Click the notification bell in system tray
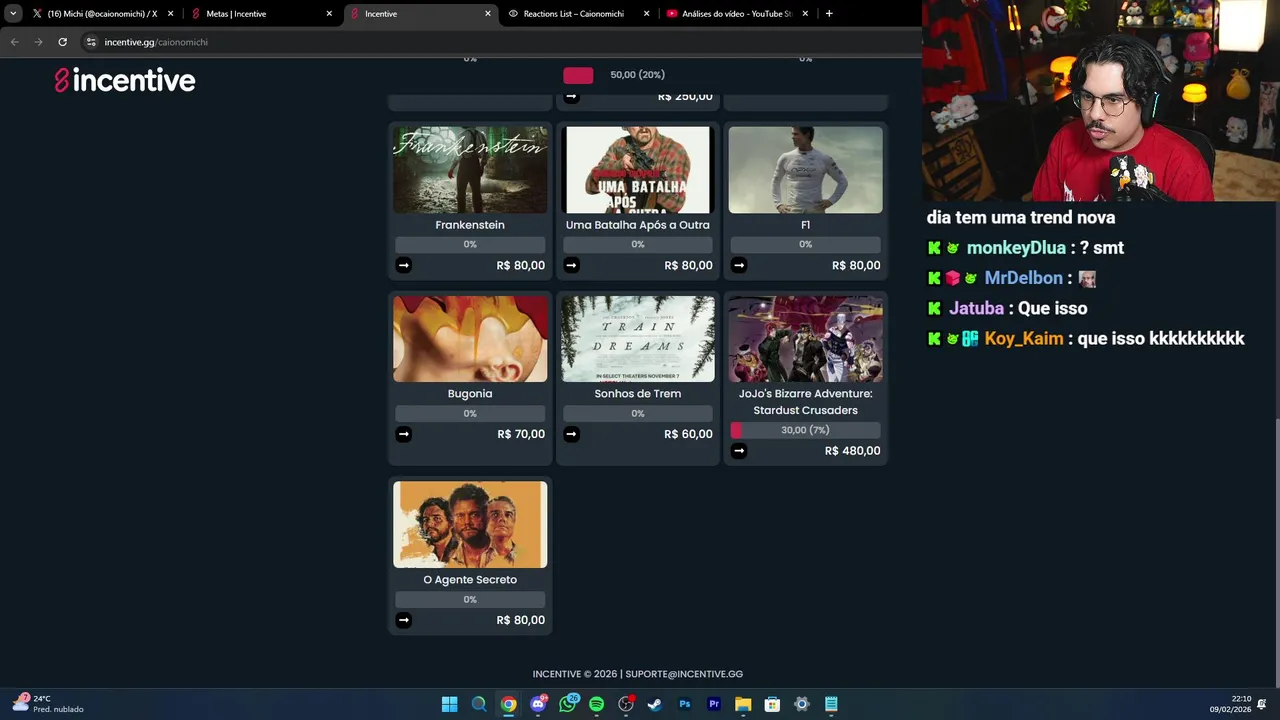This screenshot has height=720, width=1280. [x=1262, y=704]
